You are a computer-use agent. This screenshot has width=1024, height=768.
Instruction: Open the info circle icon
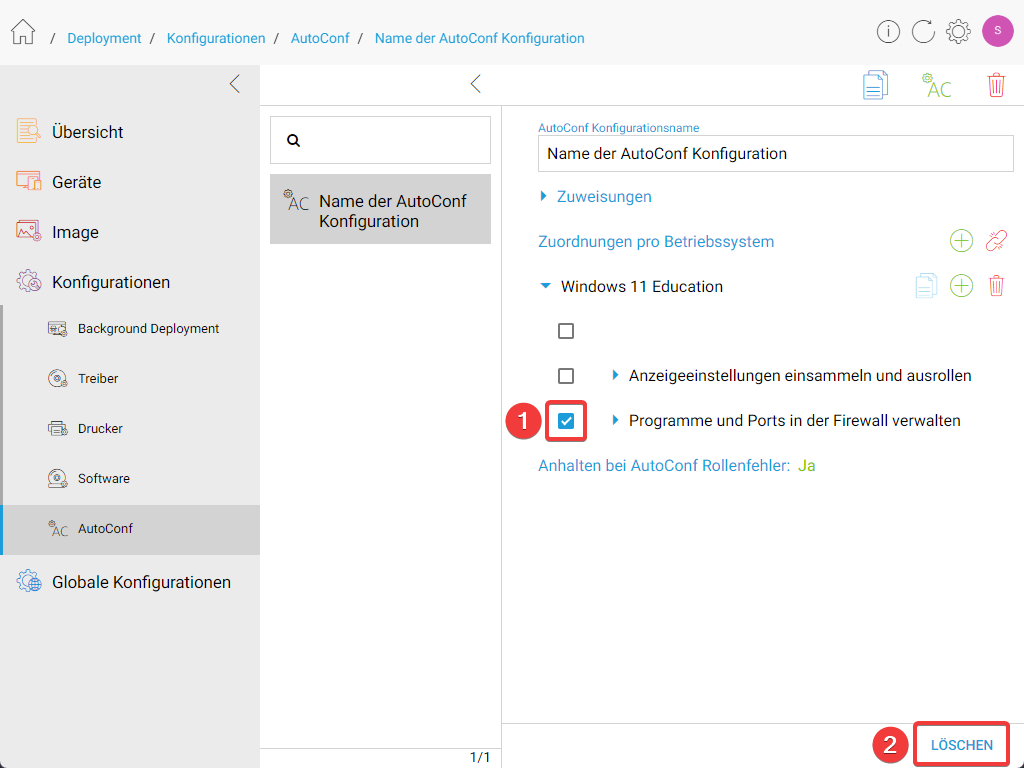888,31
